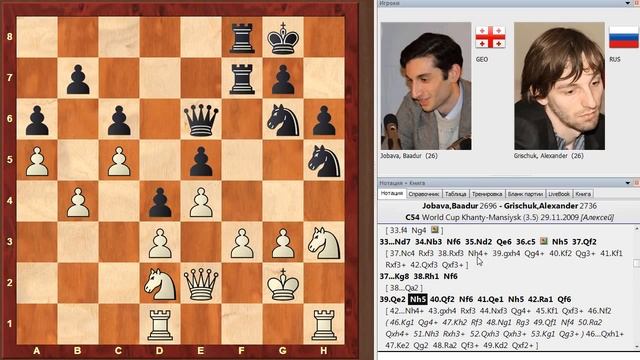640x360 pixels.
Task: Select move 40.Qf2 in notation
Action: click(442, 299)
